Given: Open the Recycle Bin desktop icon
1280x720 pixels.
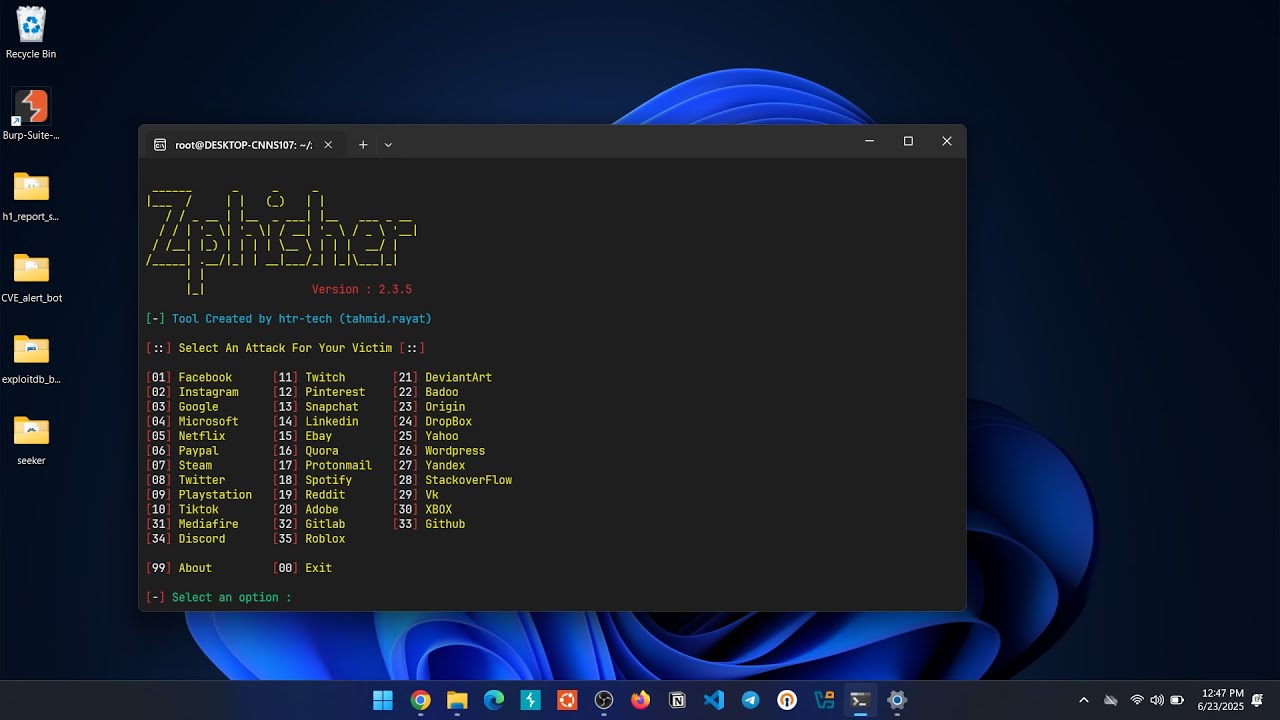Looking at the screenshot, I should pyautogui.click(x=31, y=32).
